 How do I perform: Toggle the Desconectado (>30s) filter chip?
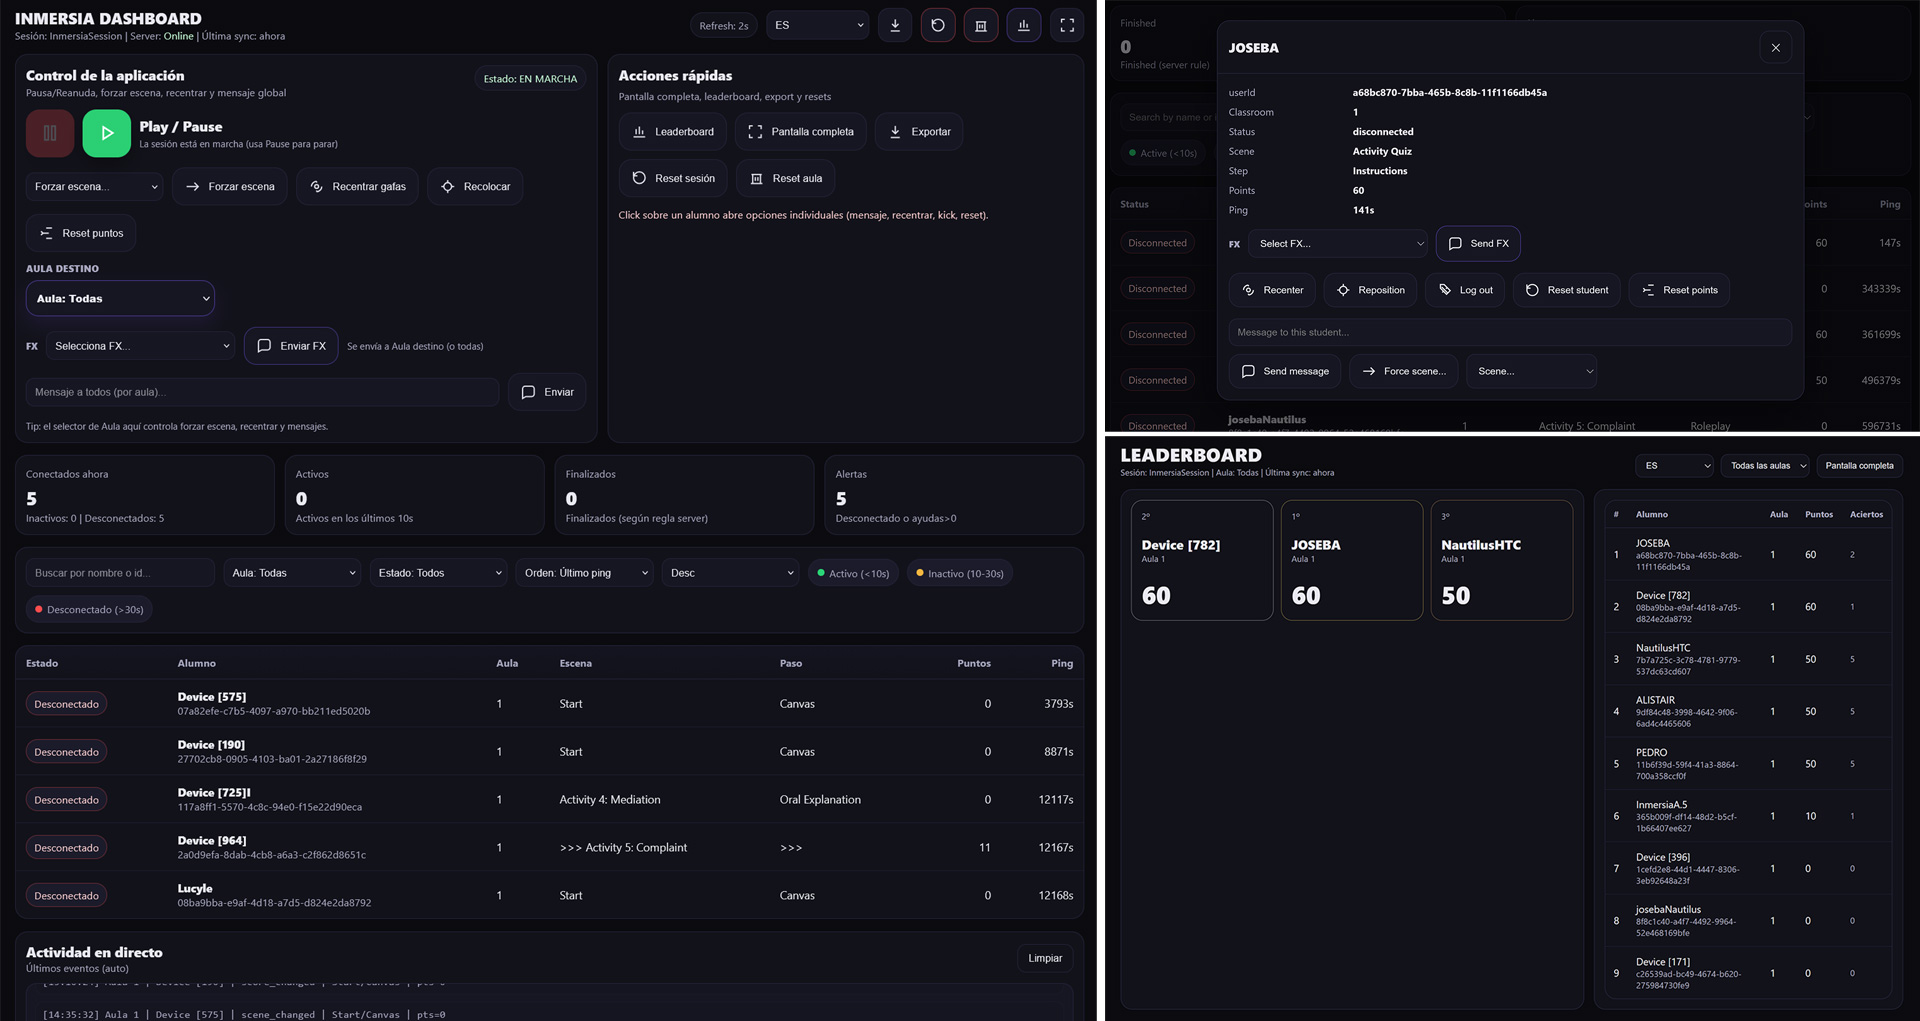coord(89,609)
